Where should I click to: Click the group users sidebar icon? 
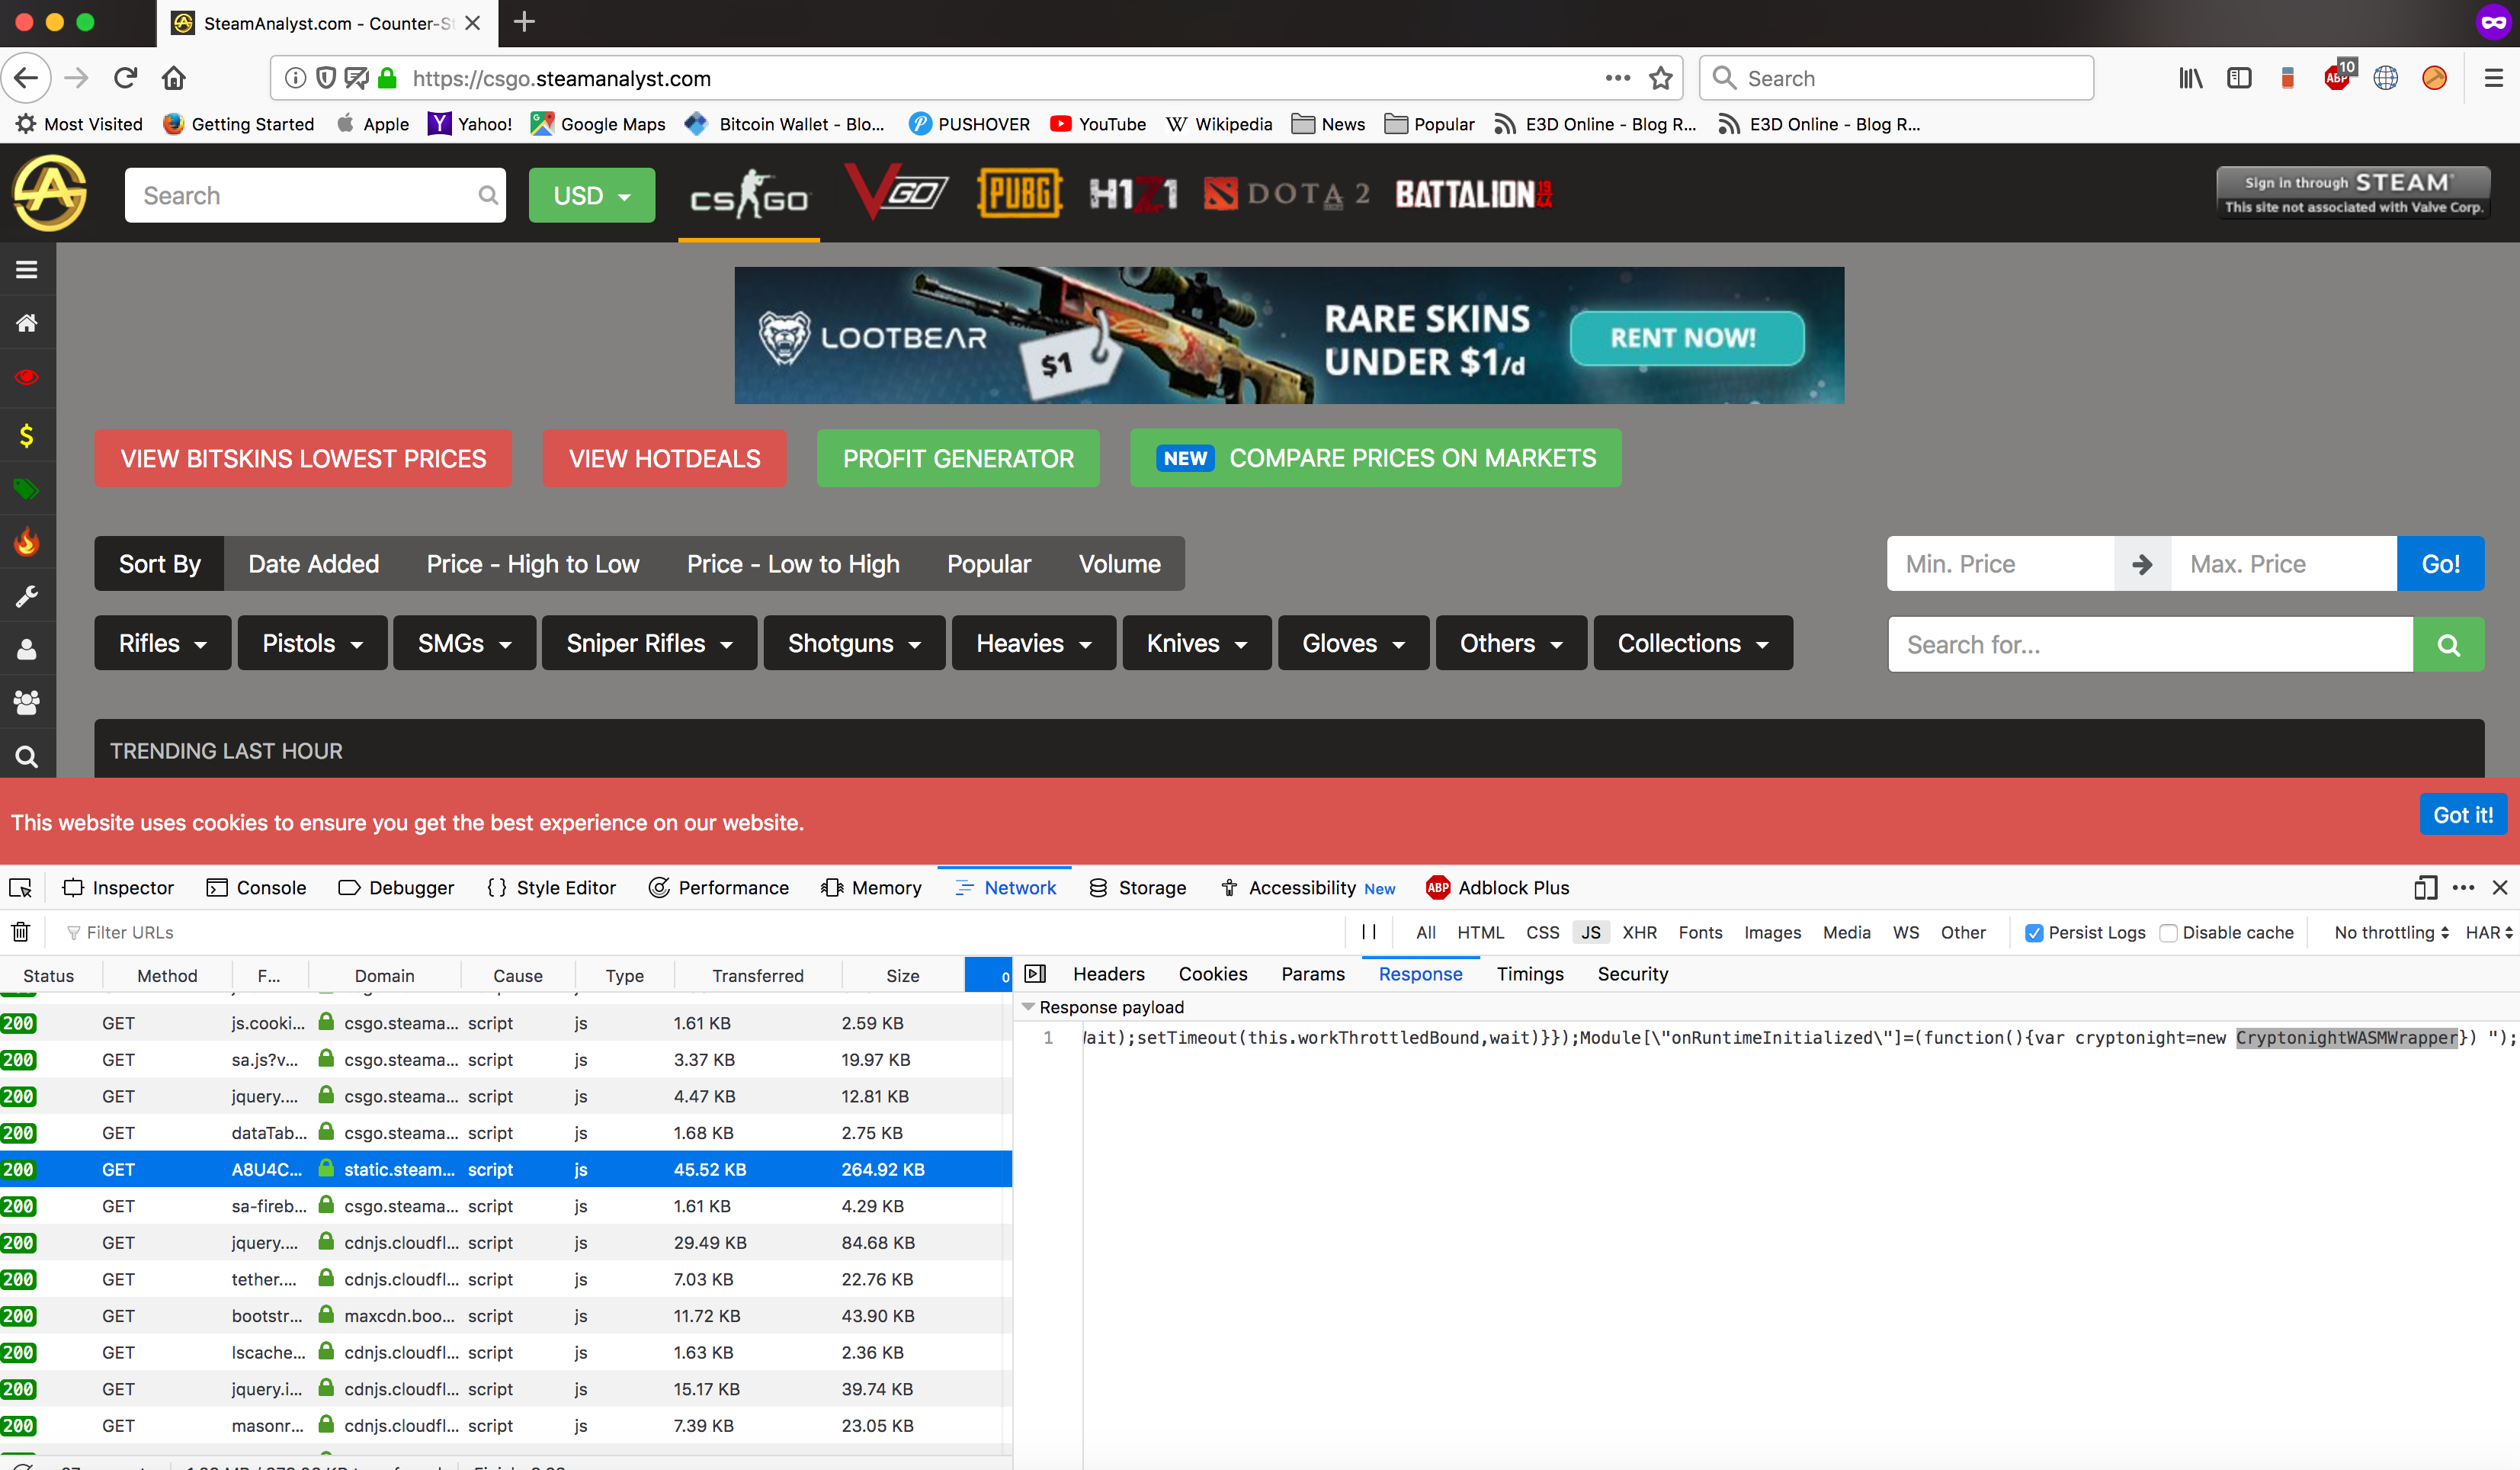(27, 701)
